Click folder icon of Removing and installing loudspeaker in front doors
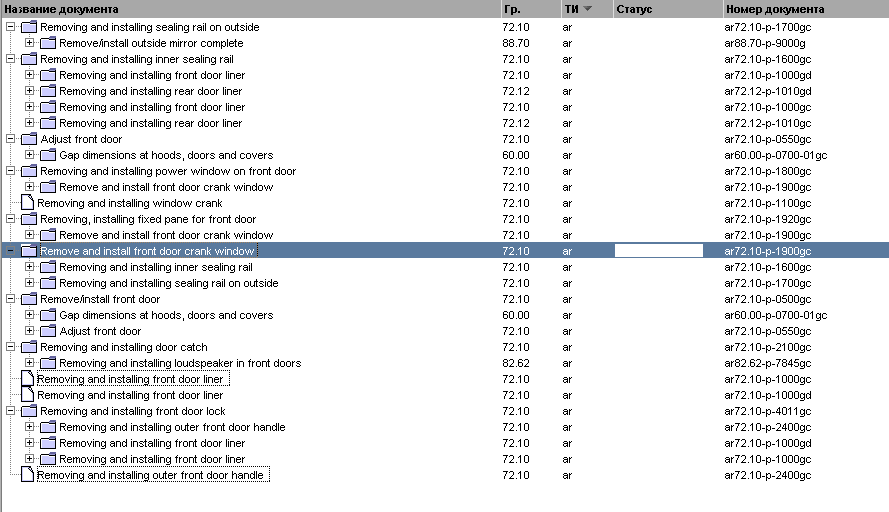This screenshot has height=512, width=889. 48,363
